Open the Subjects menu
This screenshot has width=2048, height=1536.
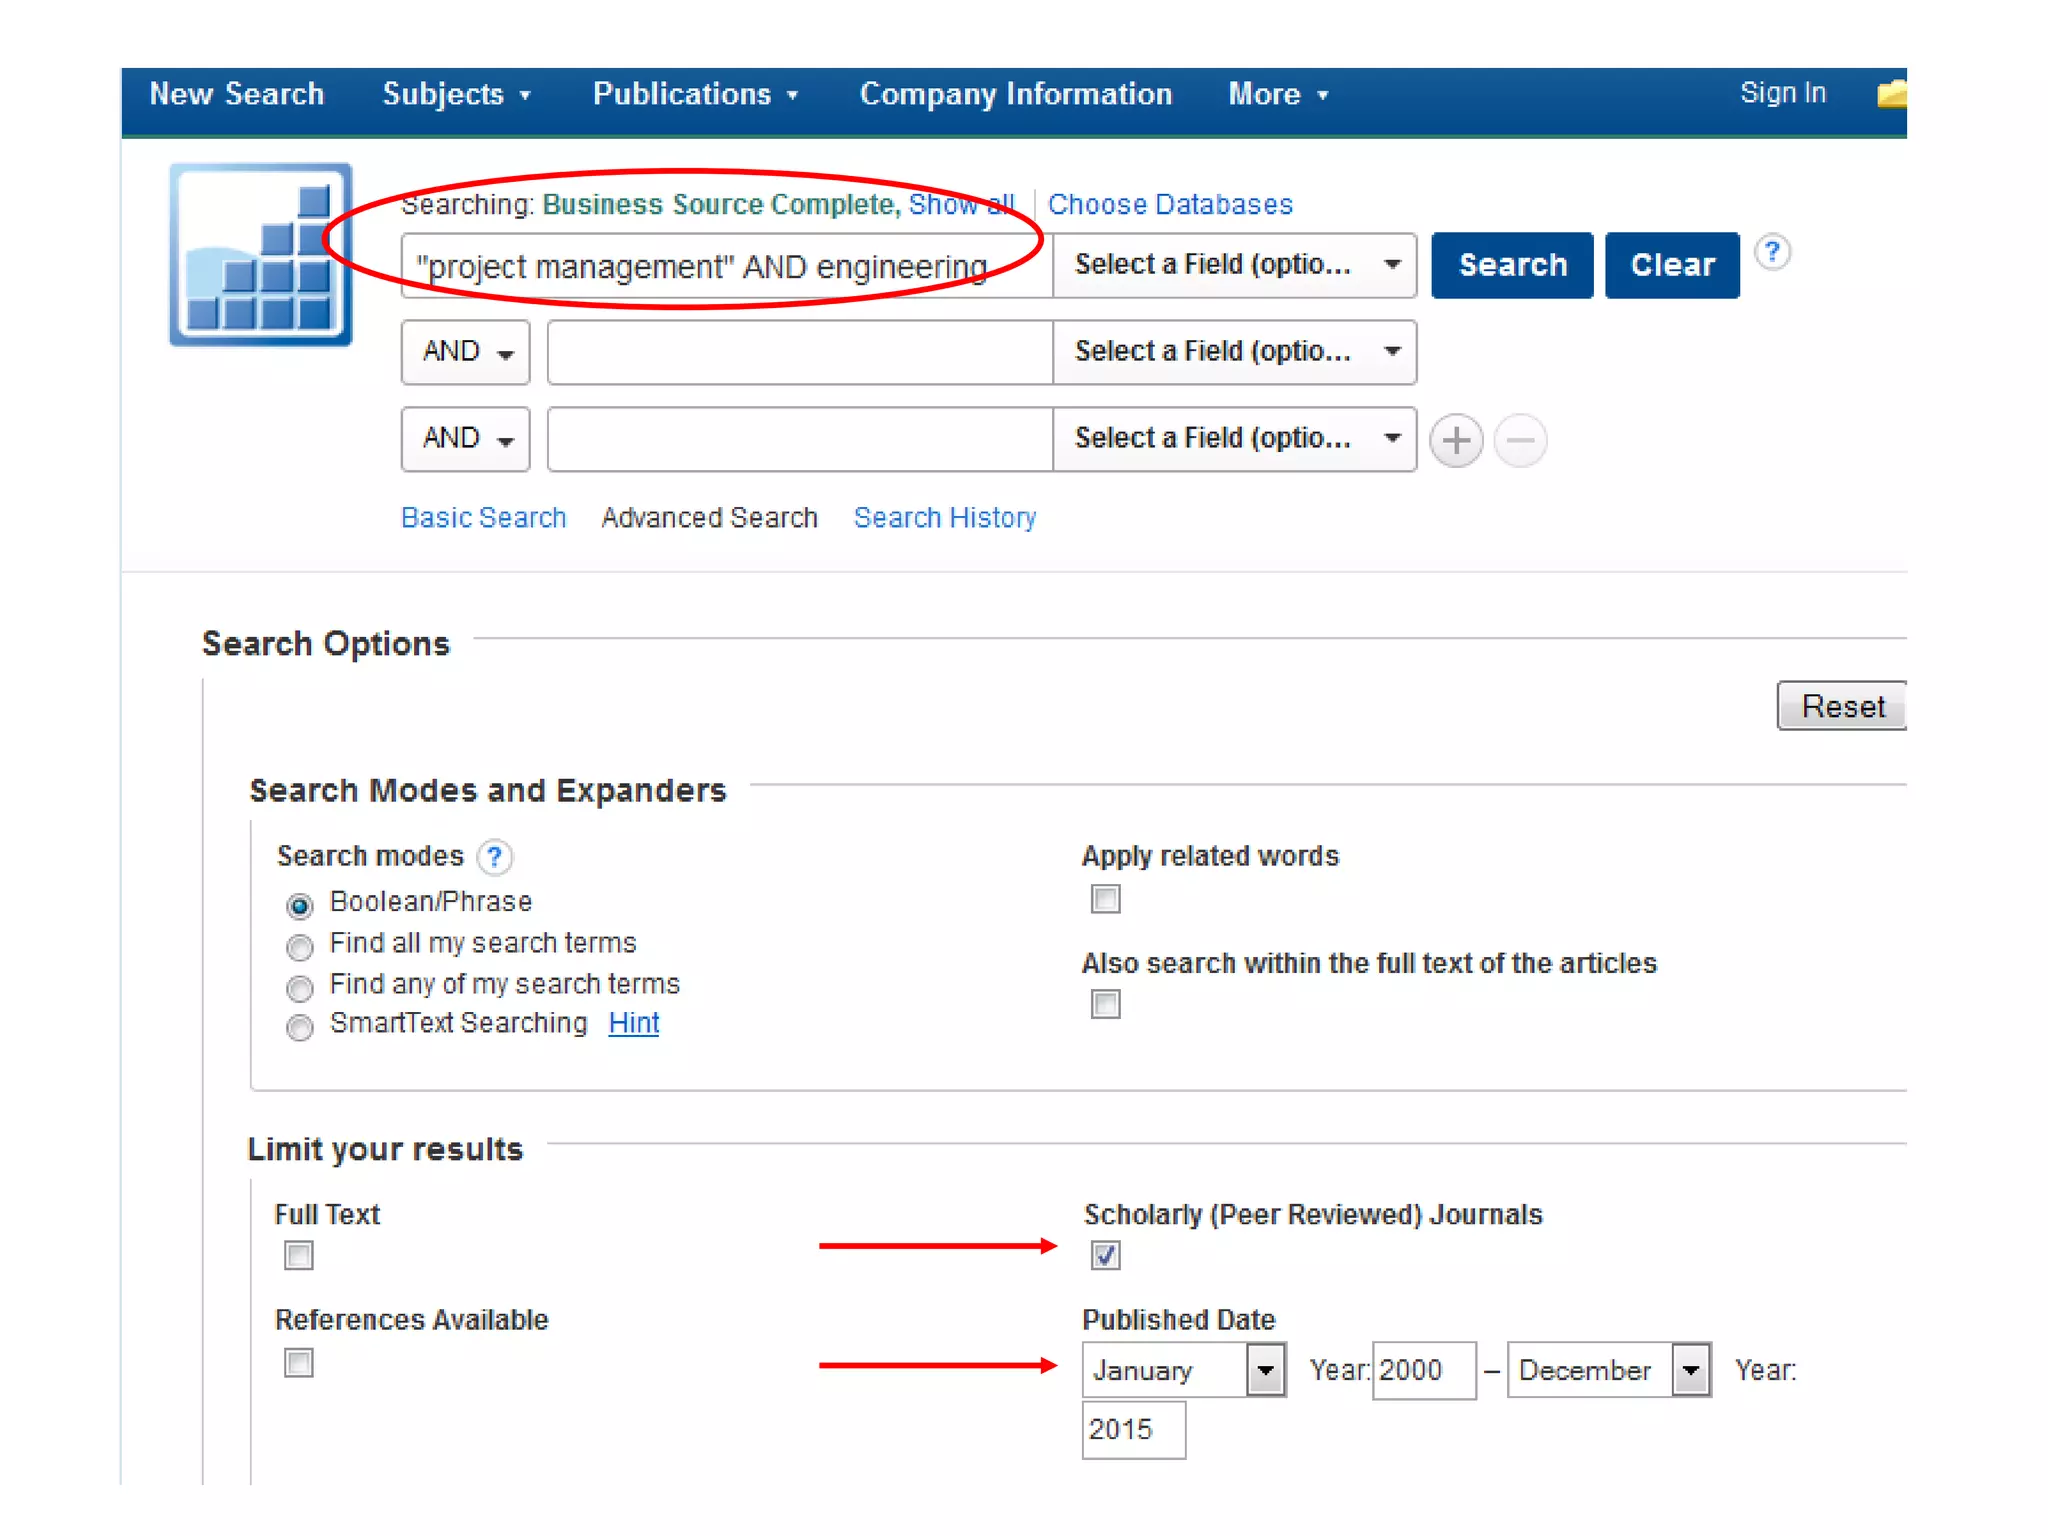456,94
